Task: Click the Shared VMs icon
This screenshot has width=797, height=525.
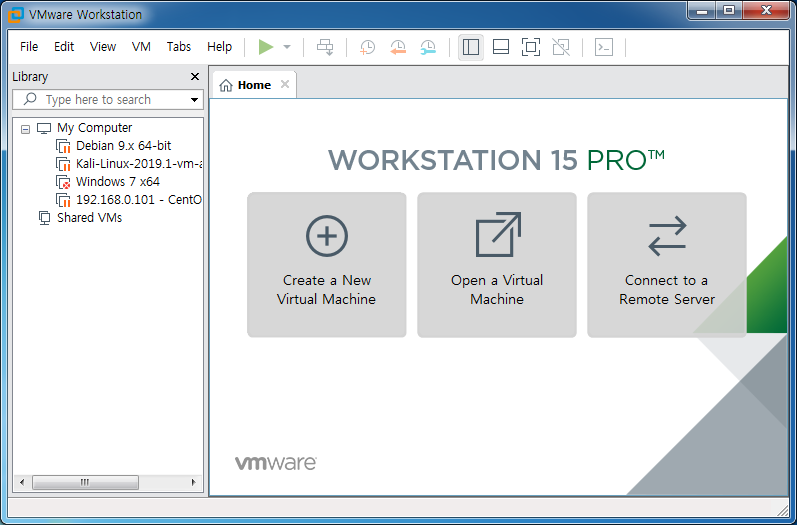Action: tap(45, 218)
